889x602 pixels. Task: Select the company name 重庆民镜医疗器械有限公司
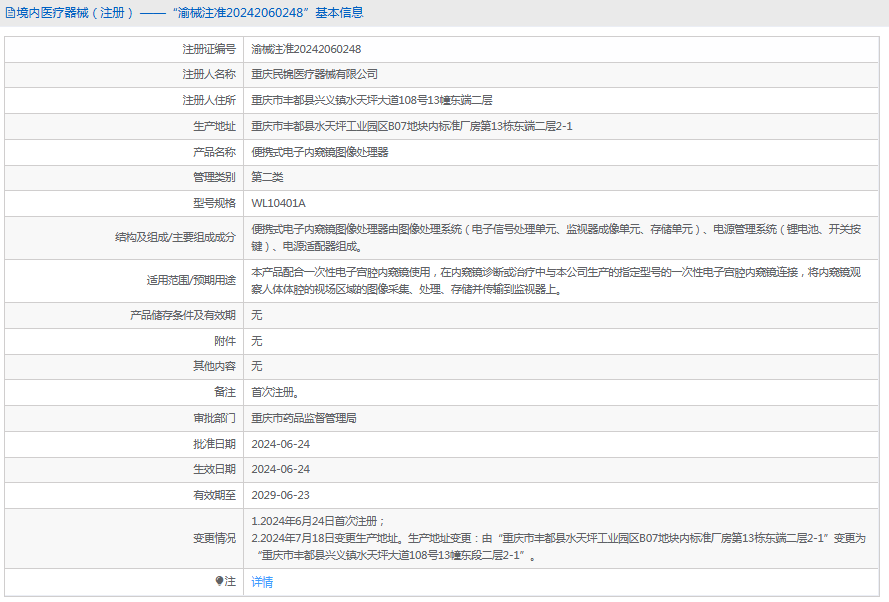pyautogui.click(x=315, y=74)
